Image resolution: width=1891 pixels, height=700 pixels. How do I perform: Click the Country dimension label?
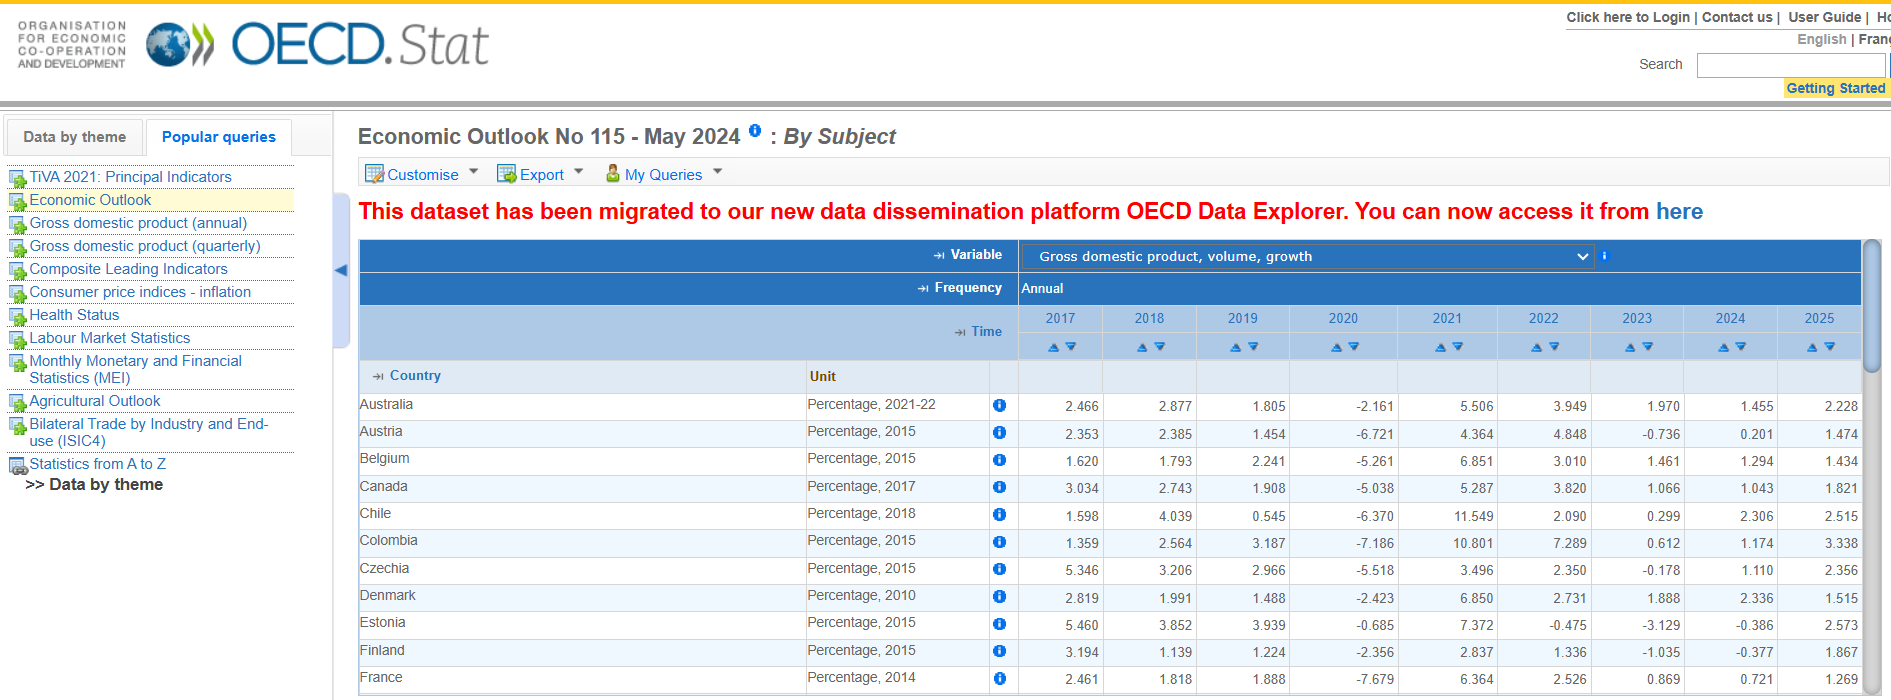pyautogui.click(x=415, y=376)
